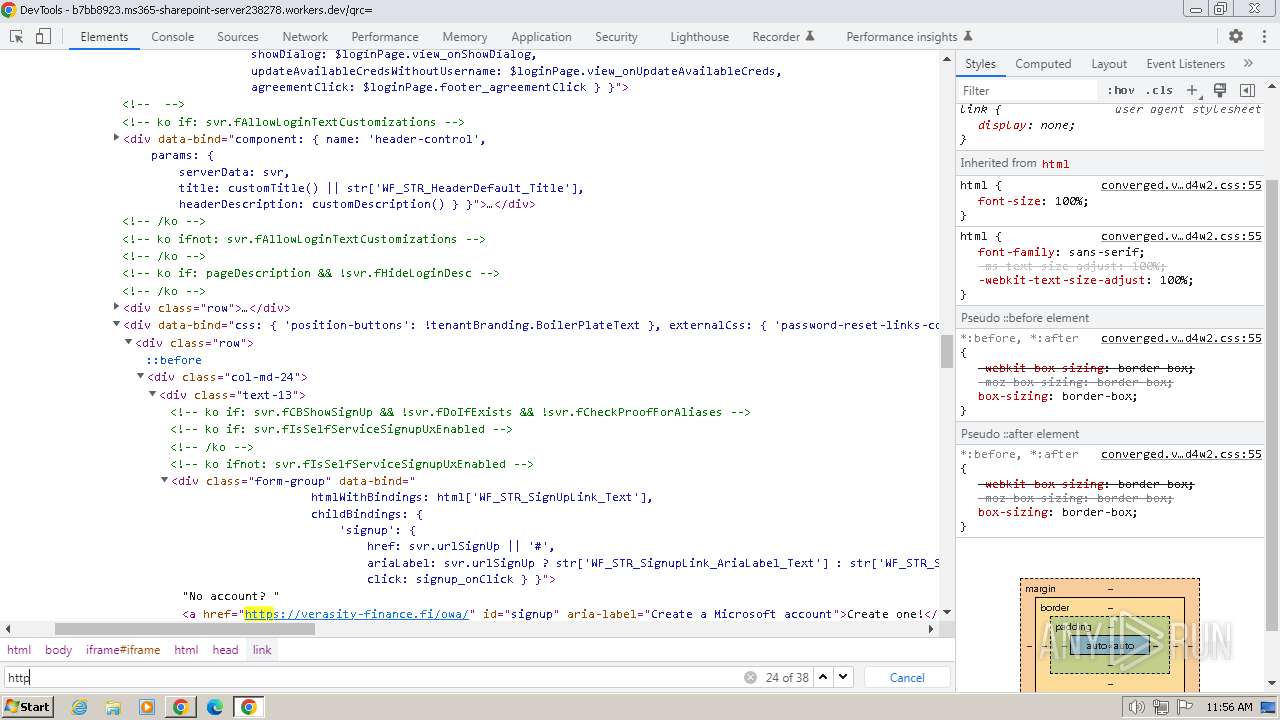Click the box model margin region

point(1109,588)
